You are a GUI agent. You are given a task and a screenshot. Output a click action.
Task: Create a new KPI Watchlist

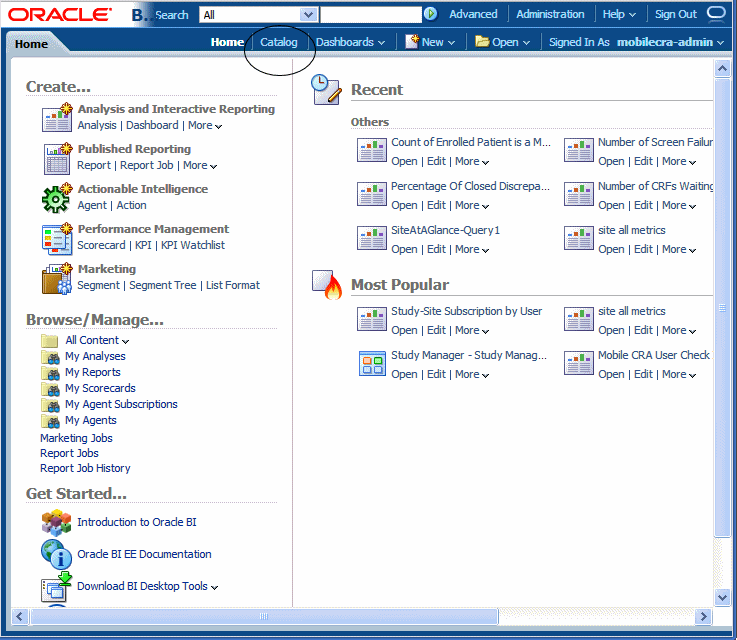[193, 245]
